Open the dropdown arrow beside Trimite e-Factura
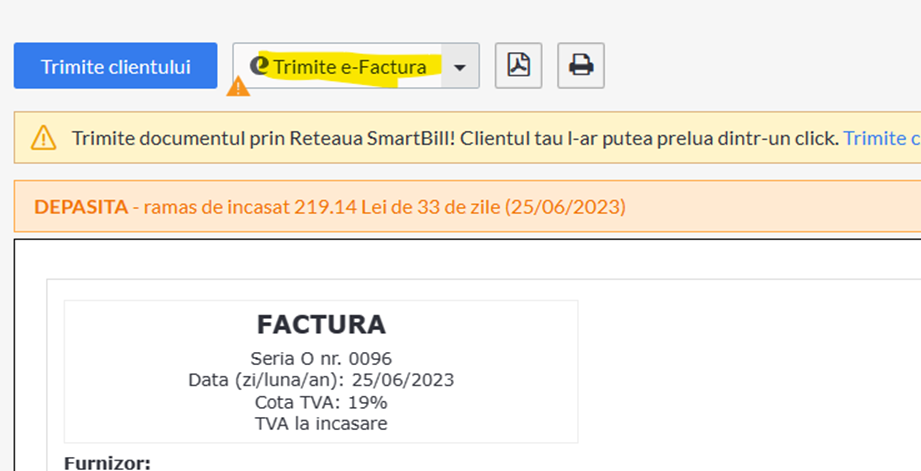This screenshot has width=921, height=471. pos(460,66)
